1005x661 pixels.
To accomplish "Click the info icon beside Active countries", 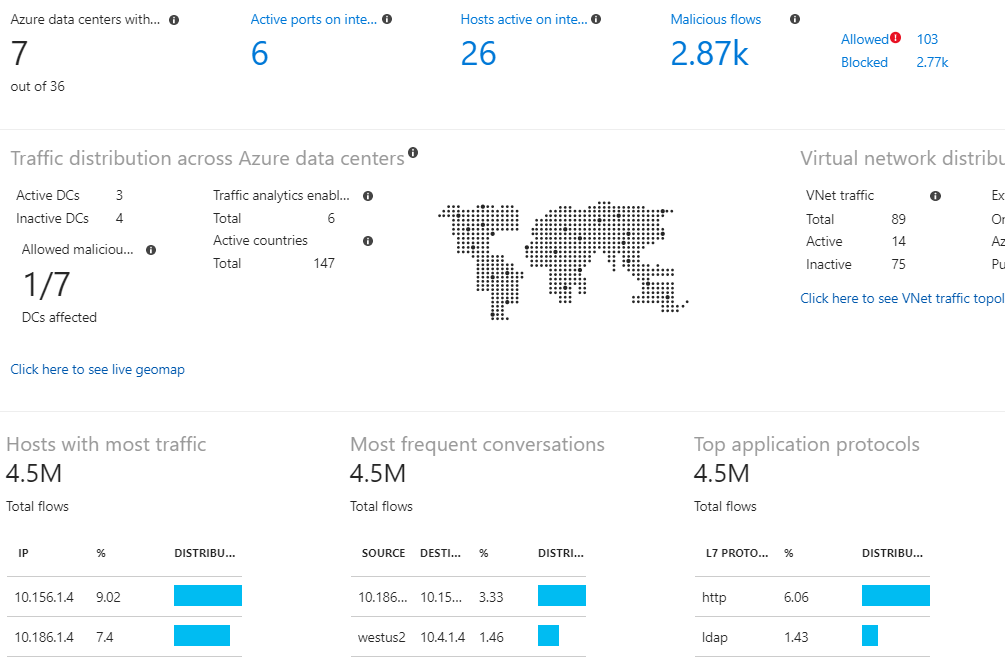I will coord(367,241).
